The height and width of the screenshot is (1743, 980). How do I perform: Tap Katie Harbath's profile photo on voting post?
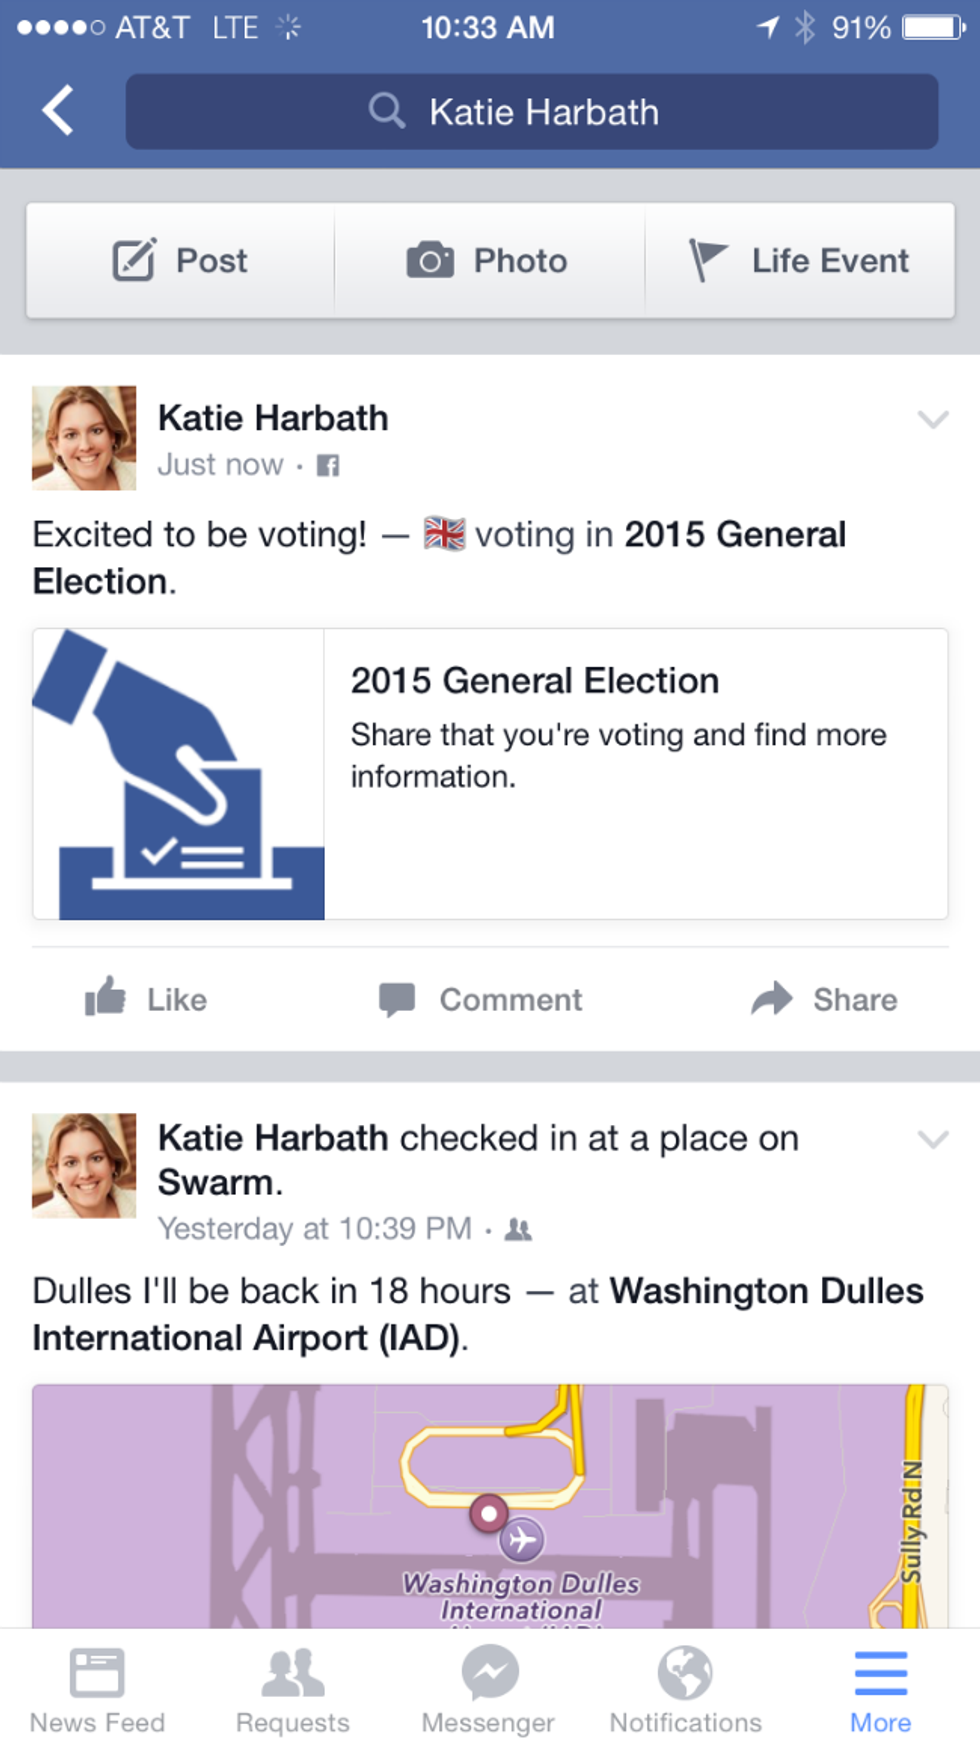(84, 438)
